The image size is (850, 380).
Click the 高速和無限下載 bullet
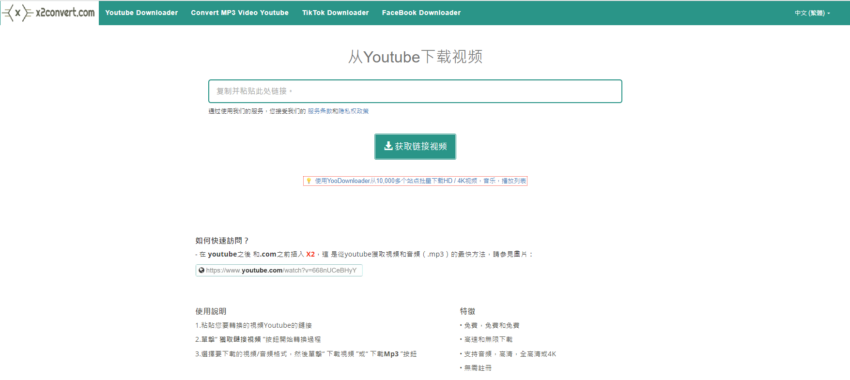pos(486,339)
